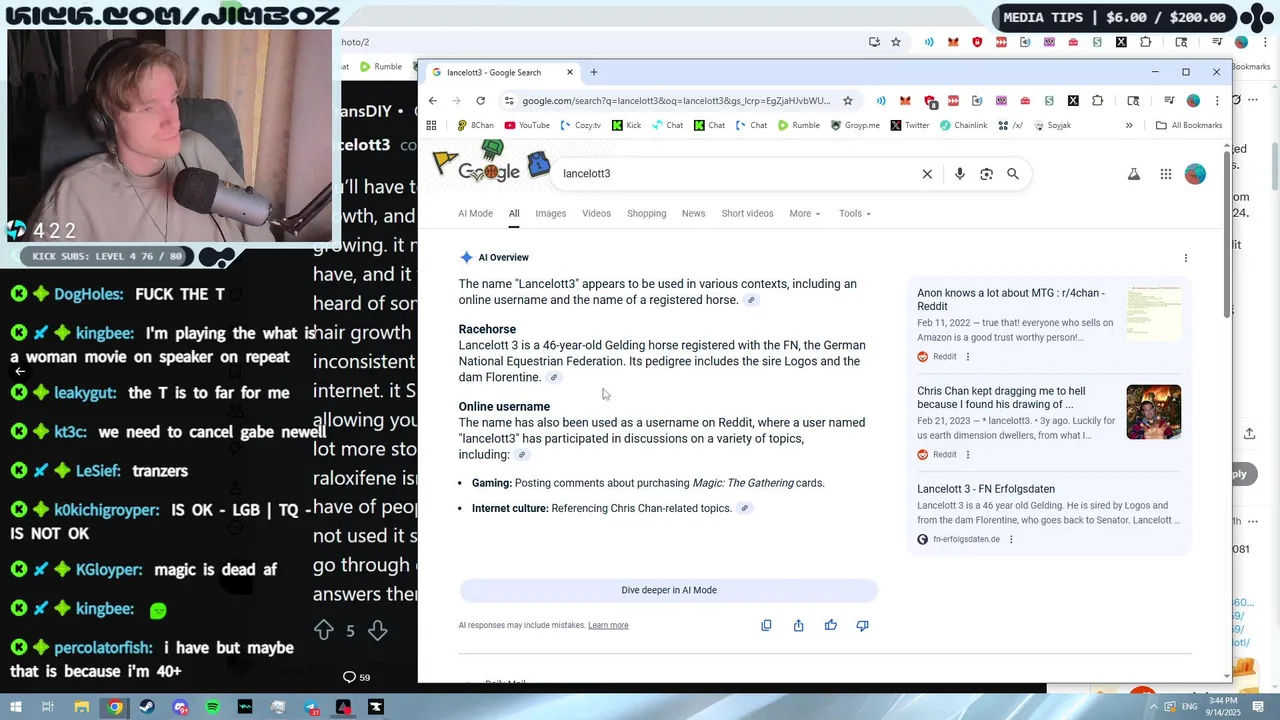This screenshot has height=720, width=1280.
Task: Clear the search box with the X
Action: (927, 174)
